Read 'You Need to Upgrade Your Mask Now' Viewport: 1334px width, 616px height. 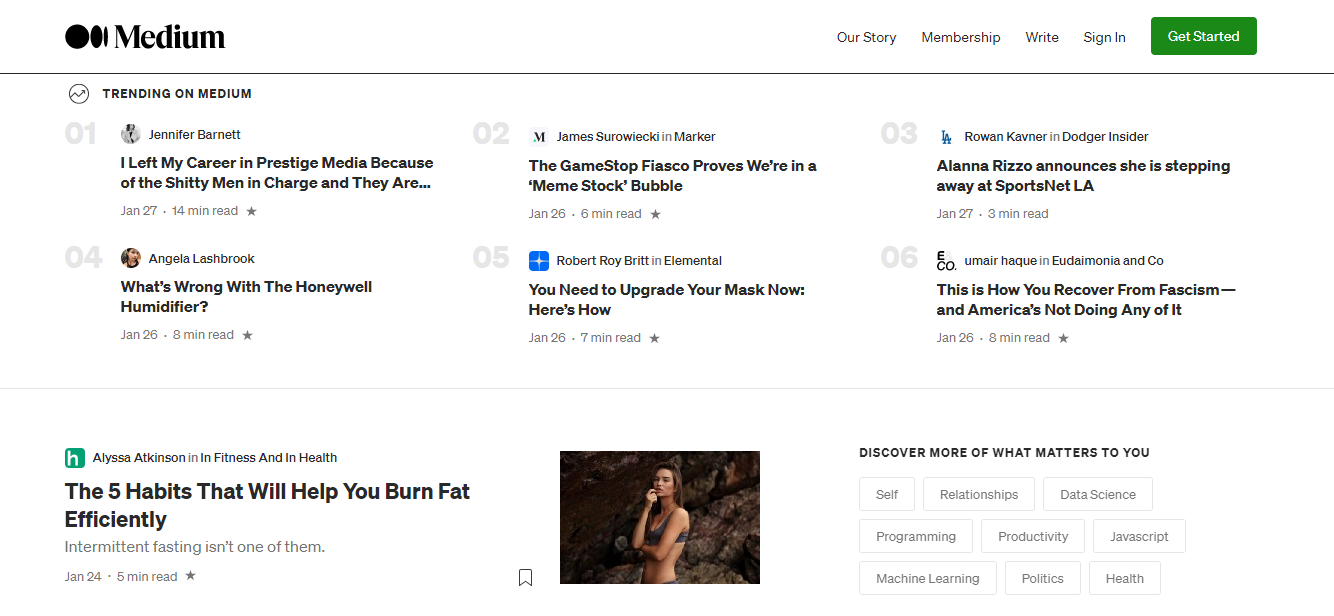(667, 300)
